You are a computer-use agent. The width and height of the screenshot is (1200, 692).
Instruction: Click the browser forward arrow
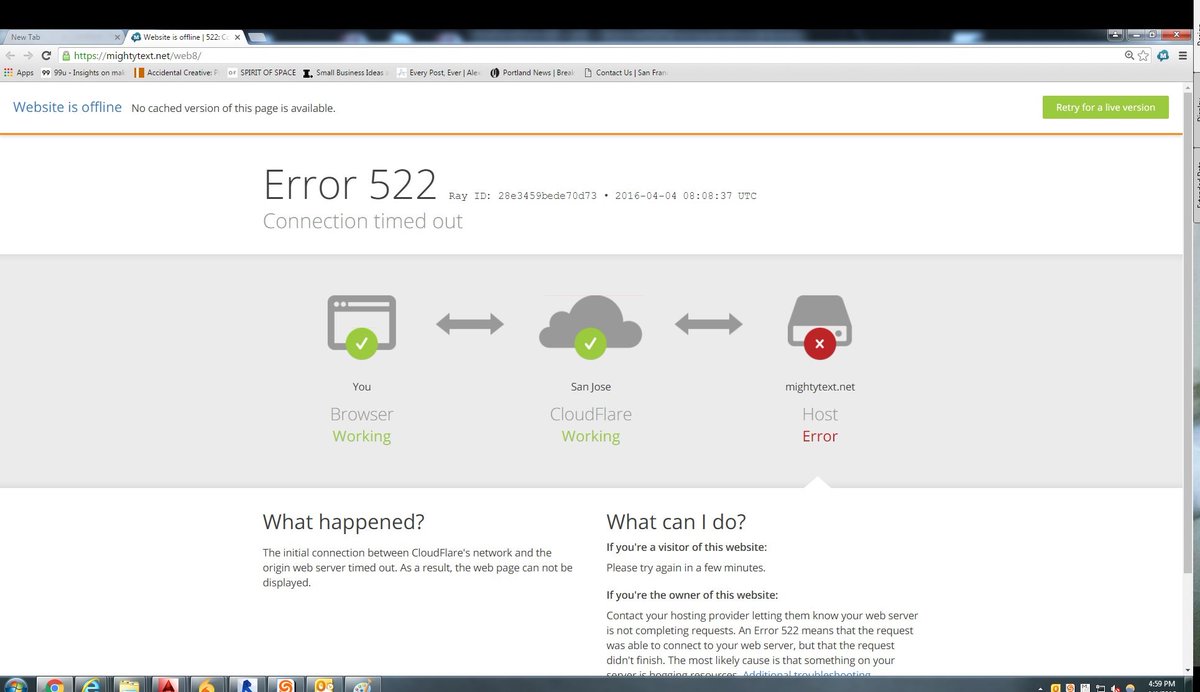[x=28, y=56]
